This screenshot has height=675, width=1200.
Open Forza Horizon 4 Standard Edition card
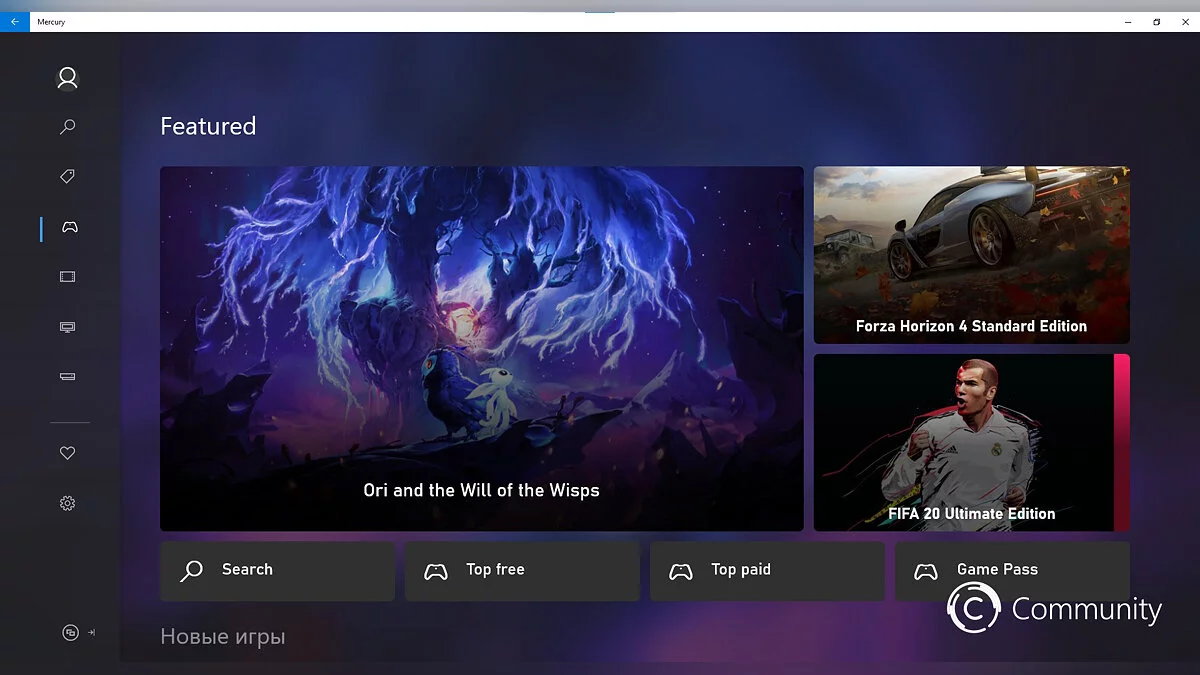point(971,255)
